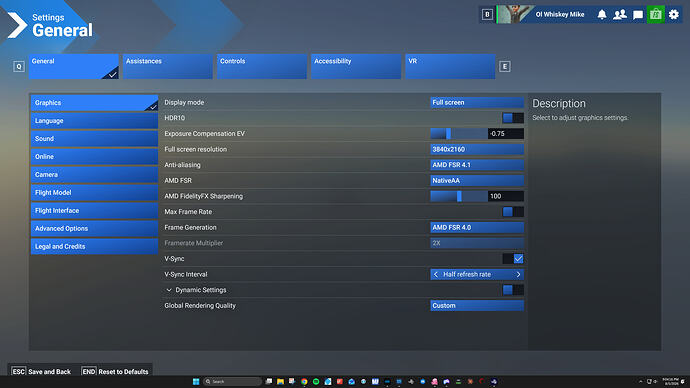This screenshot has width=690, height=388.
Task: Switch to the Controls tab
Action: (262, 66)
